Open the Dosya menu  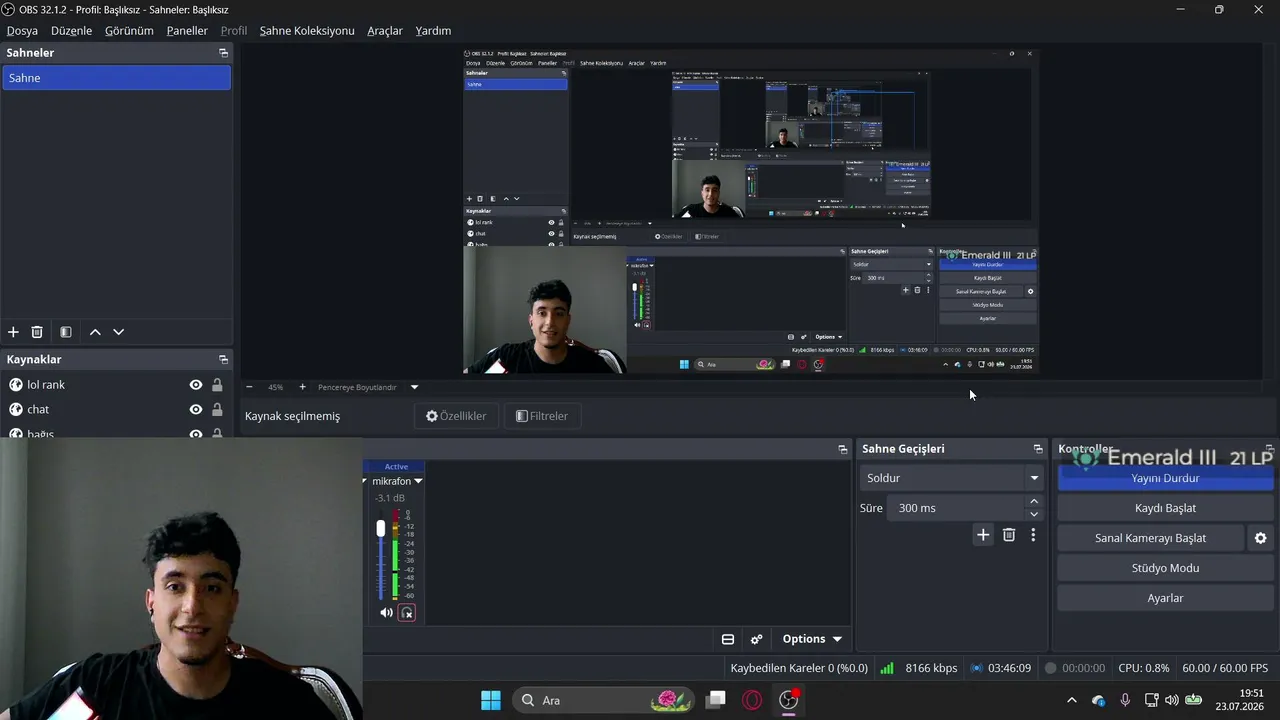pos(22,31)
